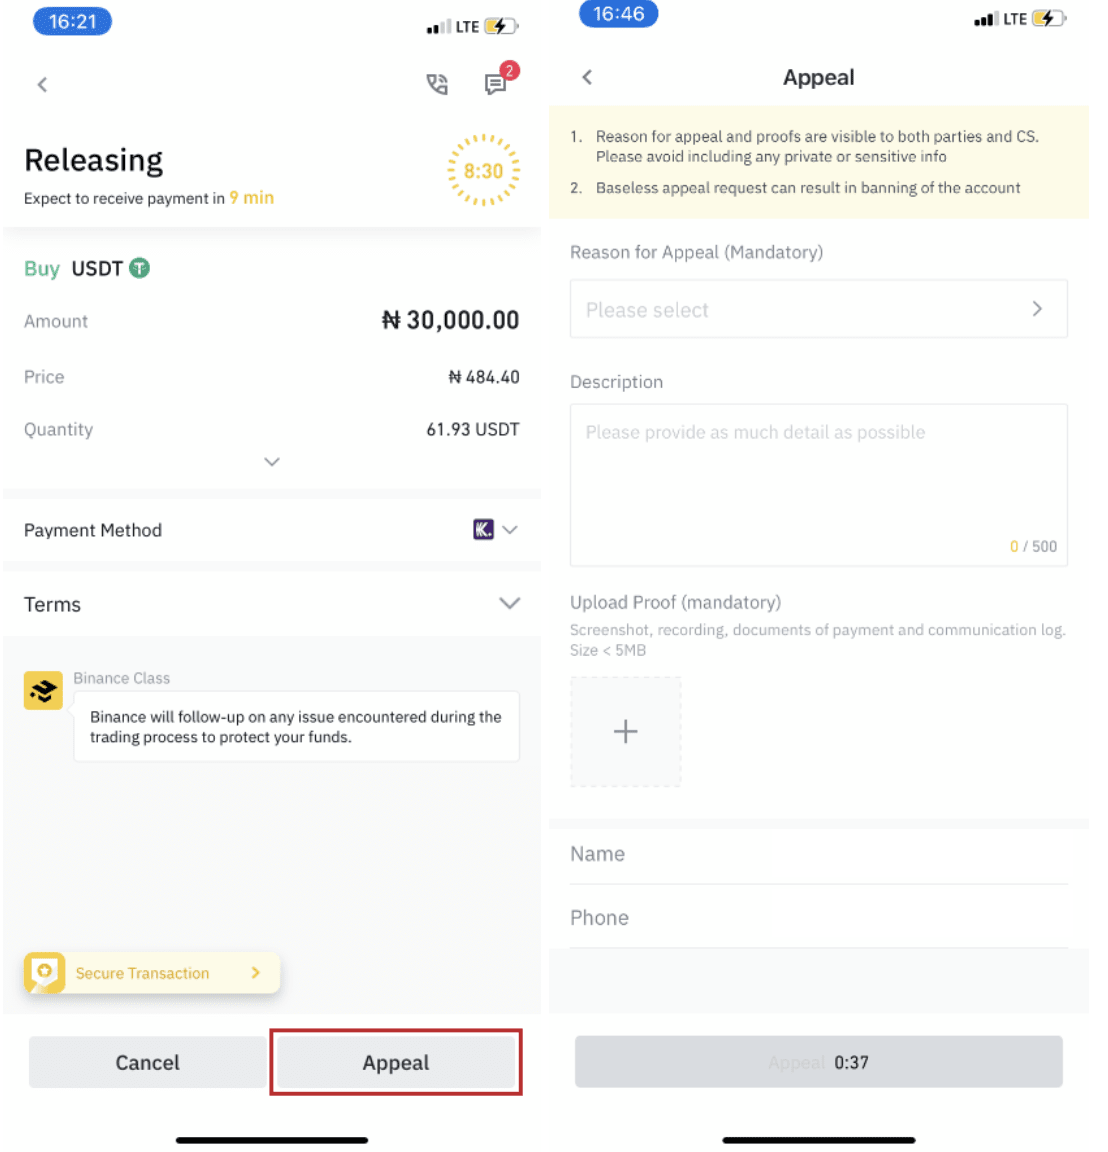The height and width of the screenshot is (1152, 1108).
Task: Open chat with 2 unread messages
Action: pos(496,84)
